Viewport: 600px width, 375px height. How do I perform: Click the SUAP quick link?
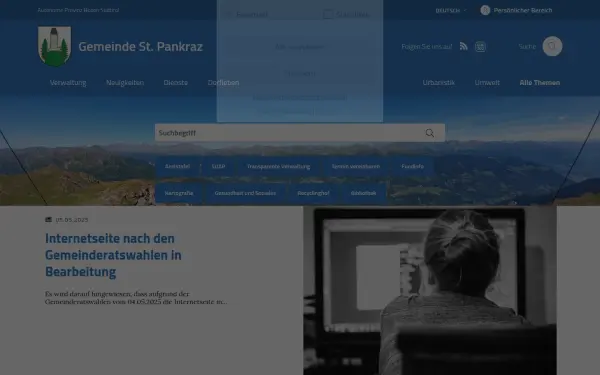(218, 166)
